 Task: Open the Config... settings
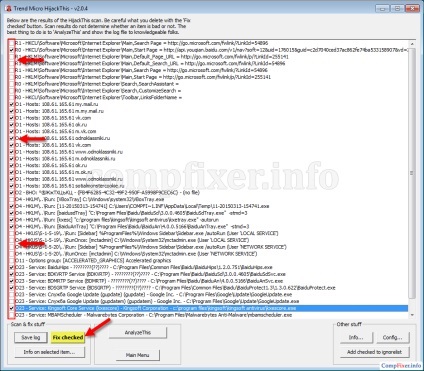point(392,337)
